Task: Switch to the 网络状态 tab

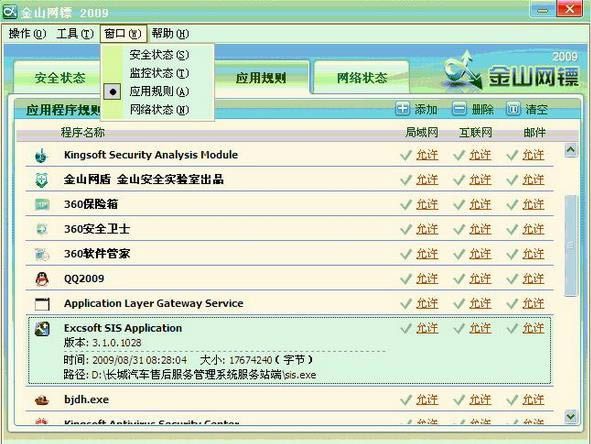Action: (x=362, y=78)
